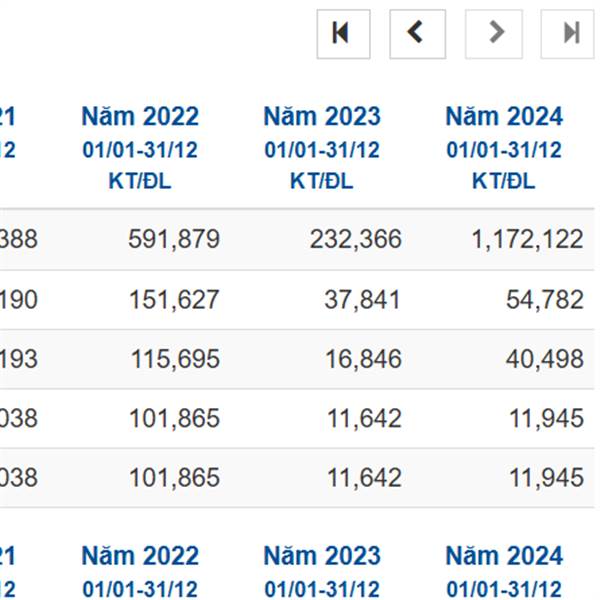Click the 1,172,122 value for 2024
Image resolution: width=600 pixels, height=600 pixels.
(528, 239)
